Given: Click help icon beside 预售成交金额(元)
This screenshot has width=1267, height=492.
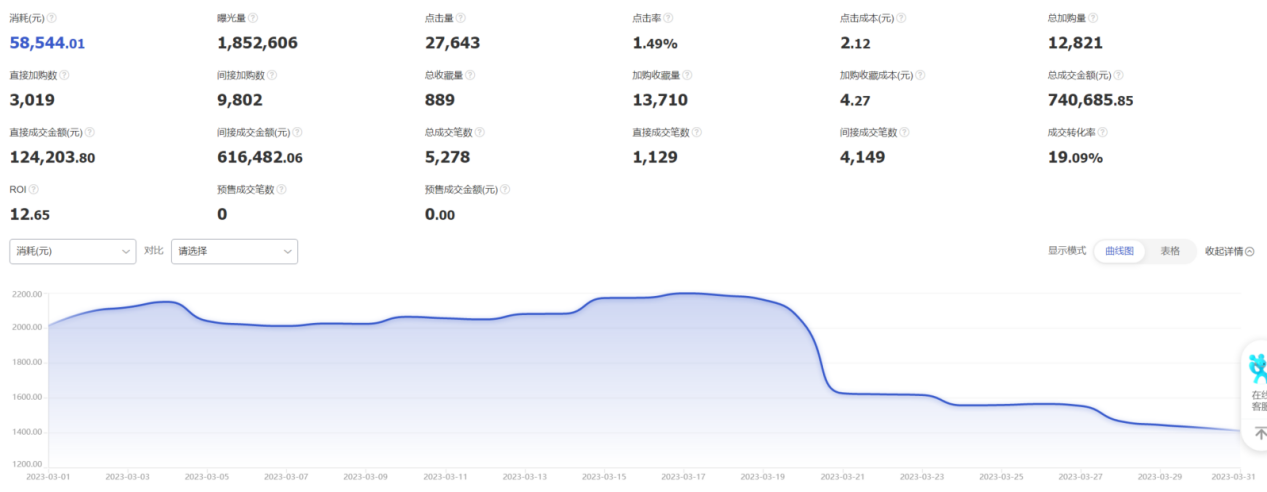Looking at the screenshot, I should (505, 189).
